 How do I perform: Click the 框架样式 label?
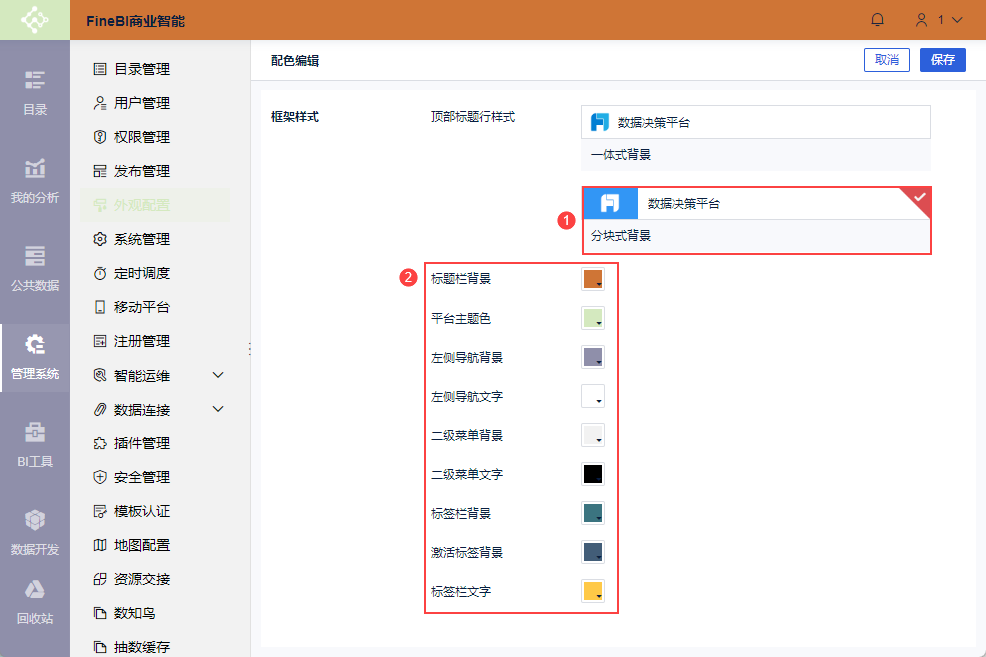pos(295,117)
